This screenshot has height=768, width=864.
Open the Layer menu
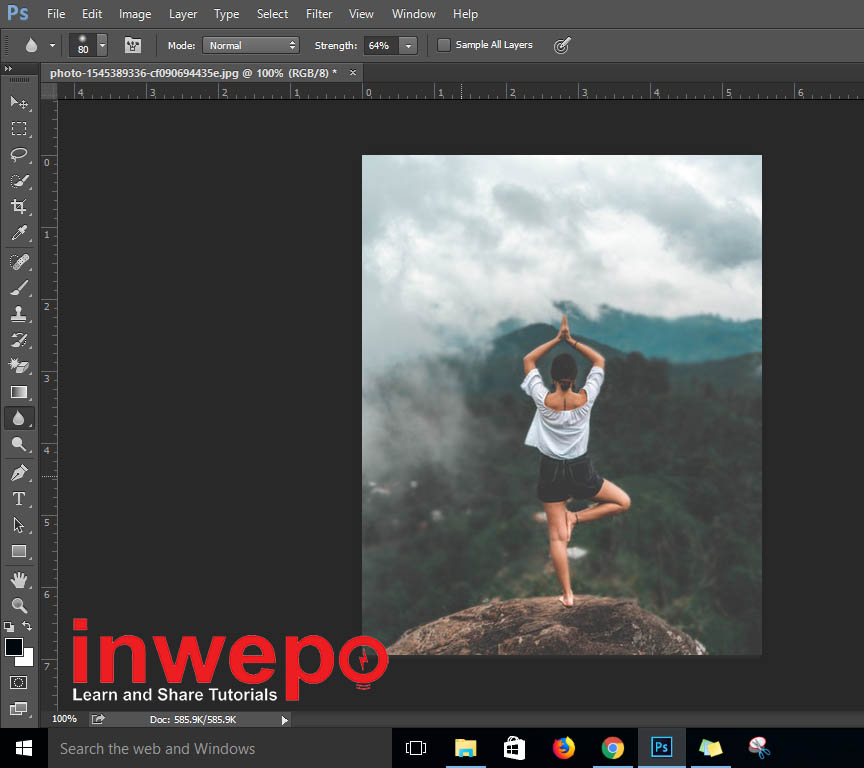click(x=183, y=14)
